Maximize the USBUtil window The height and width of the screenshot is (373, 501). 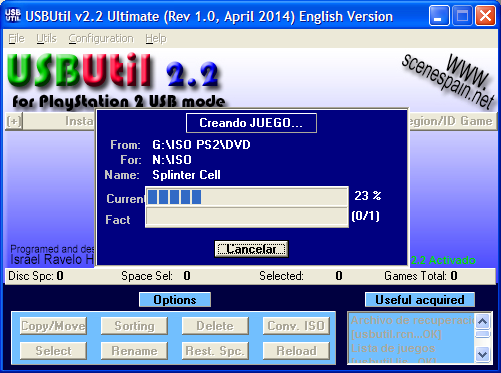tap(462, 16)
